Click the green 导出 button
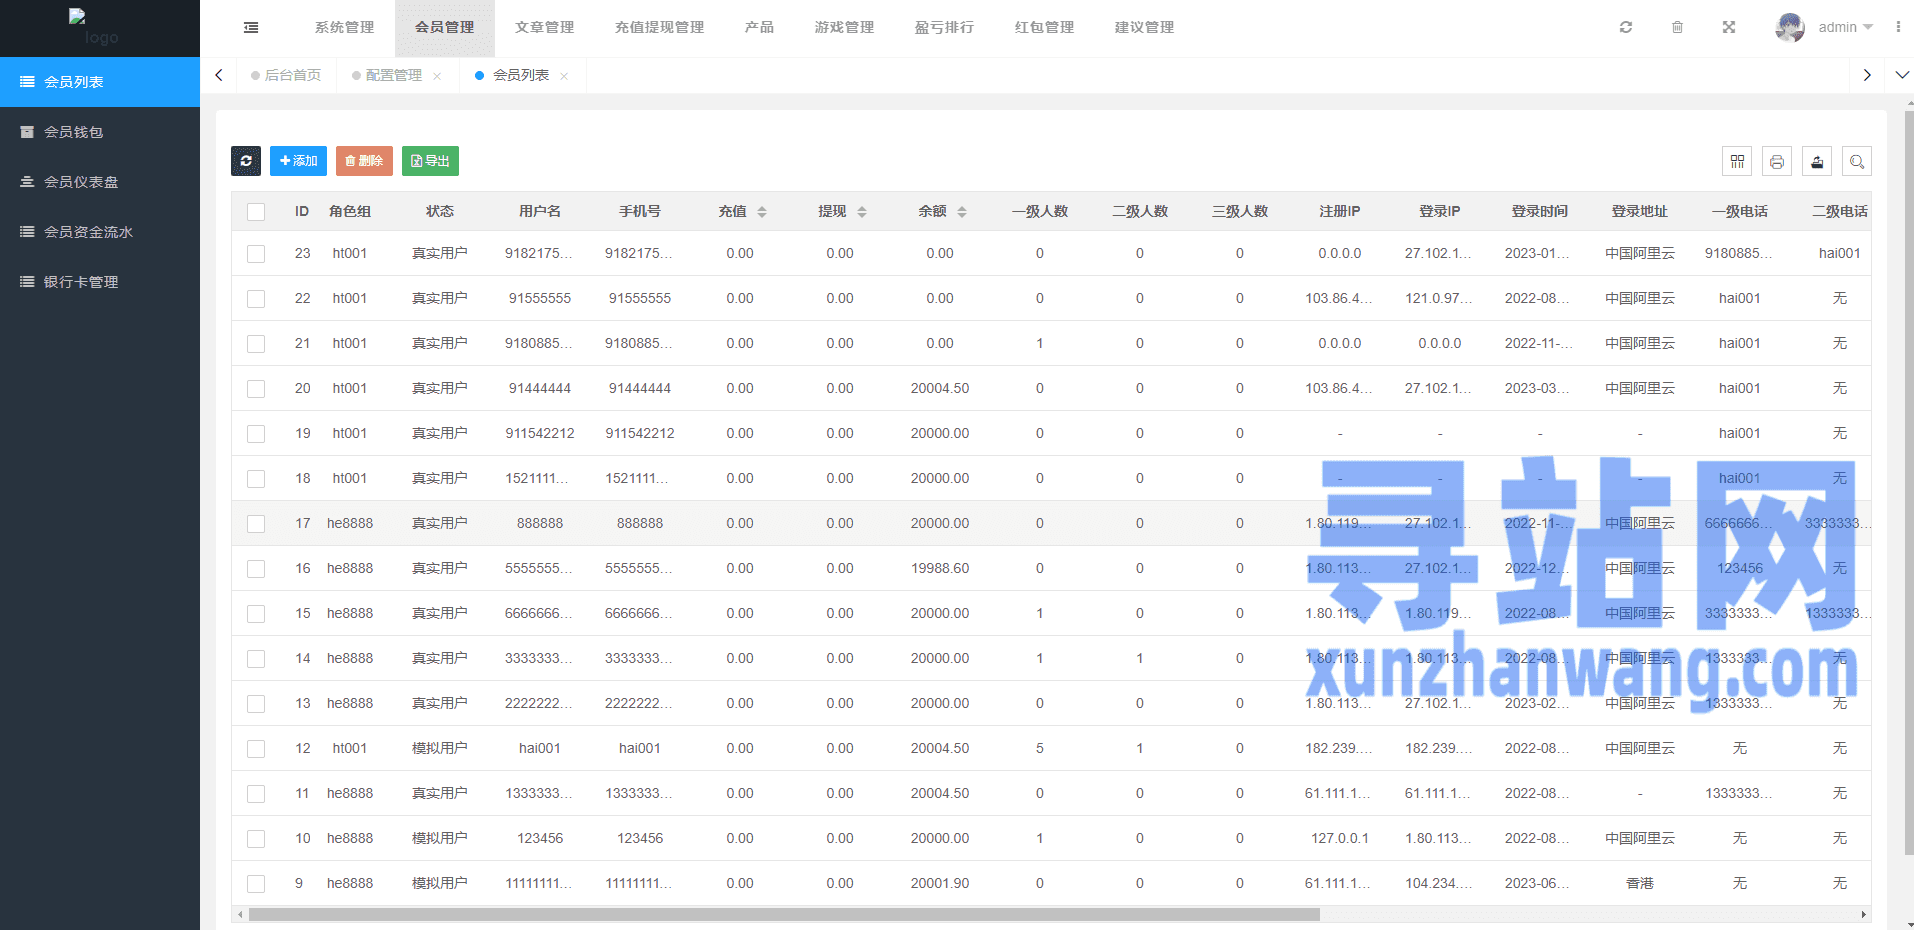Viewport: 1914px width, 930px height. (x=430, y=161)
